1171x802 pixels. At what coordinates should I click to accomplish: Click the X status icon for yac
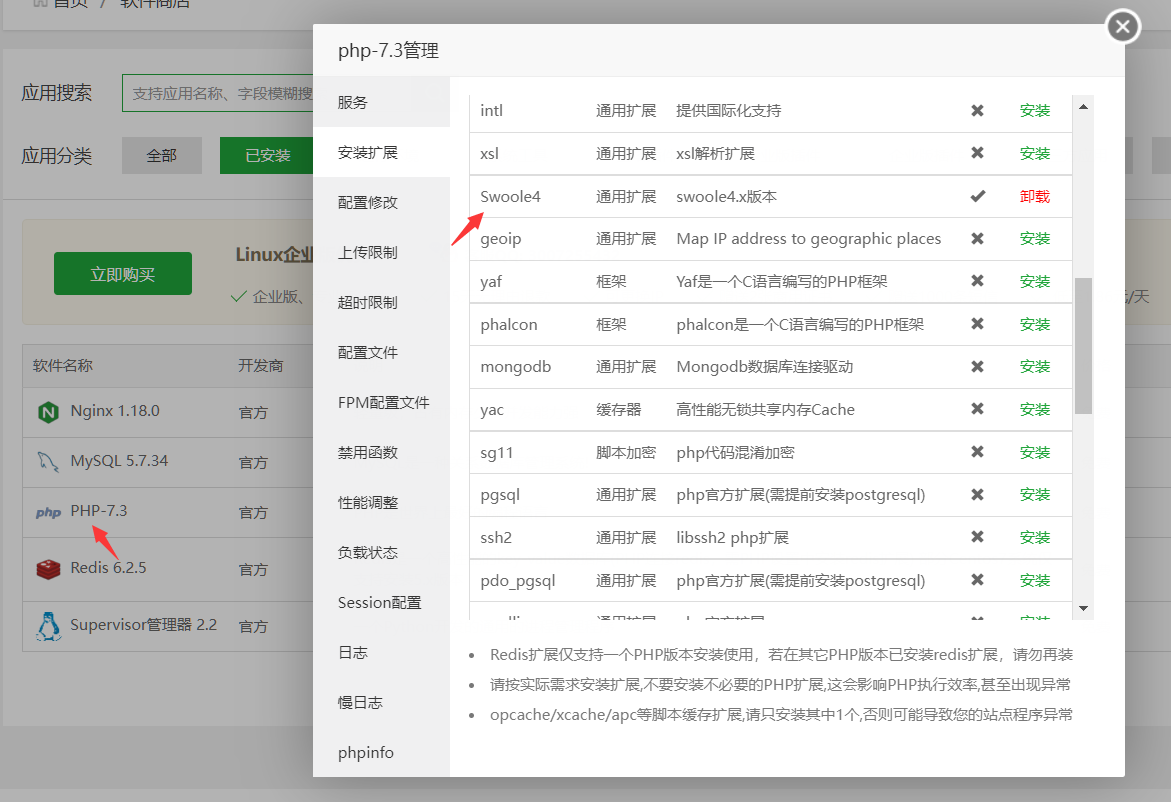click(x=977, y=408)
